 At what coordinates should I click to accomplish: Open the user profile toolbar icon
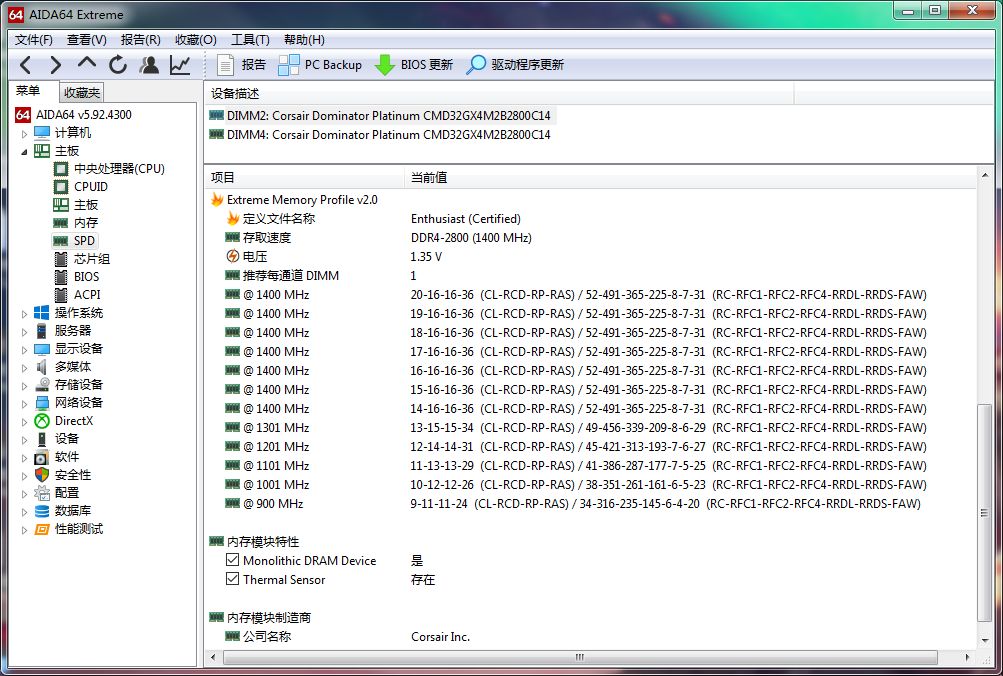coord(149,65)
